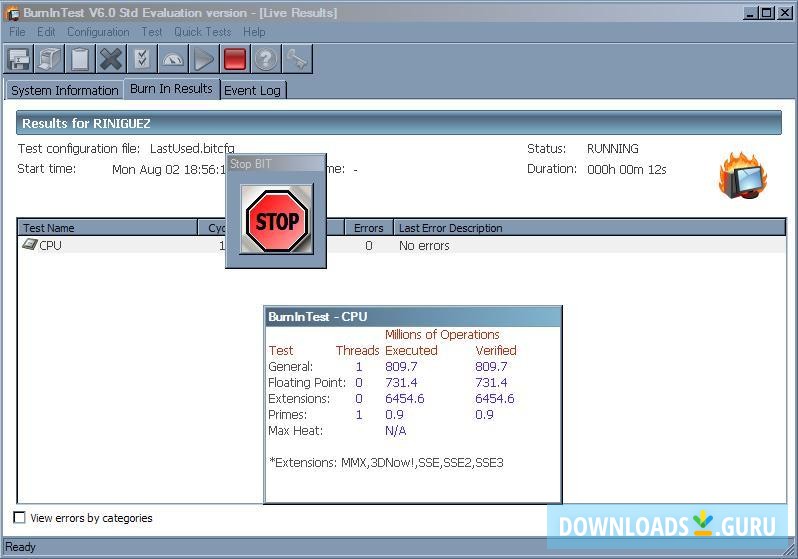This screenshot has width=798, height=559.
Task: Click the Copy to clipboard toolbar icon
Action: 80,59
